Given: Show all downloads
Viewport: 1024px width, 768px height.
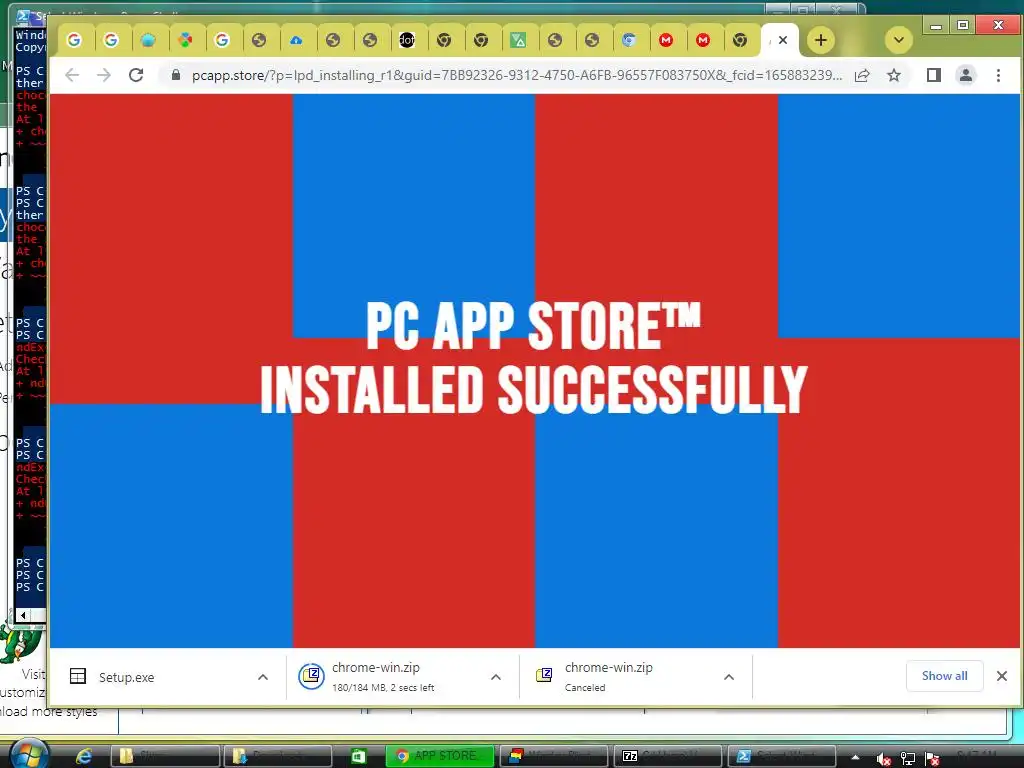Looking at the screenshot, I should [x=944, y=676].
